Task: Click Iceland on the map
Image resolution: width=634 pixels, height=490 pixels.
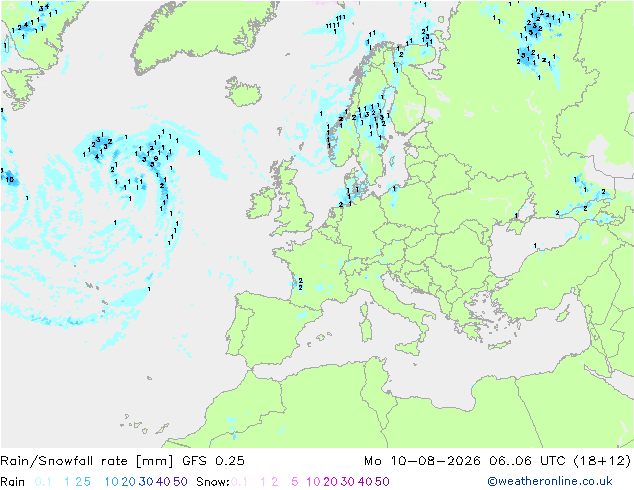Action: [x=243, y=92]
